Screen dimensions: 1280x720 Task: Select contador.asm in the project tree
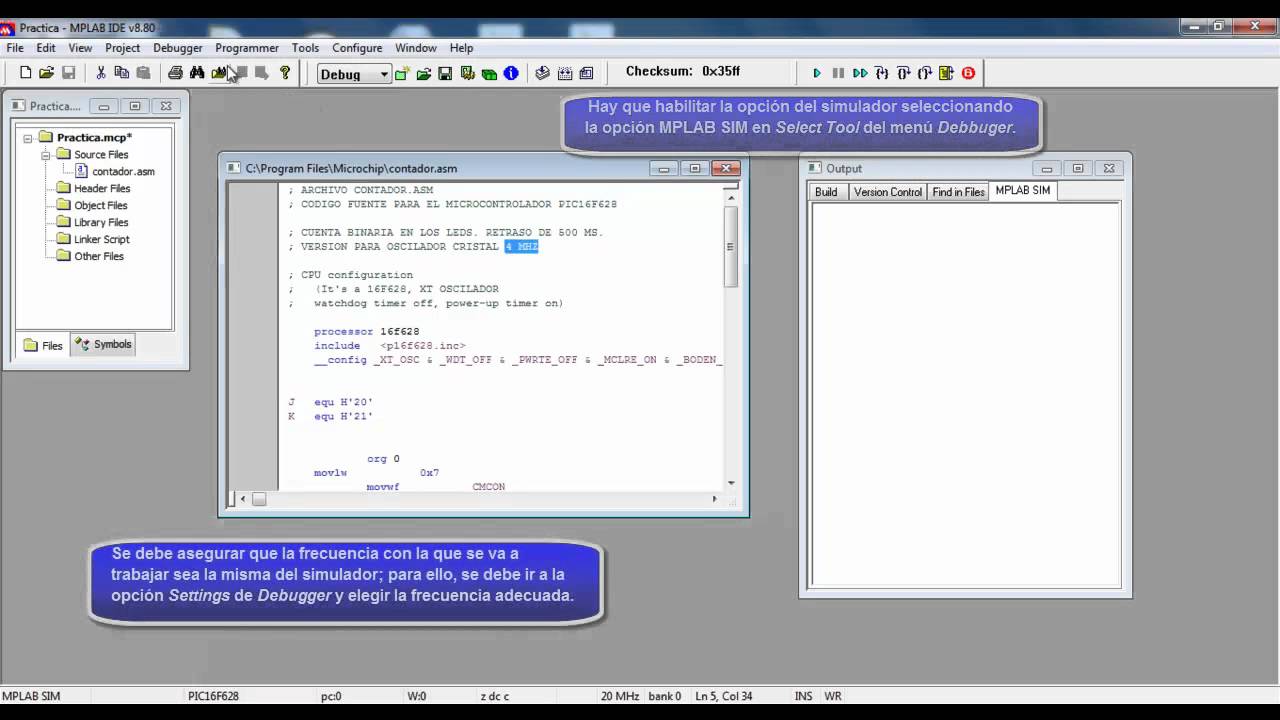click(x=116, y=172)
